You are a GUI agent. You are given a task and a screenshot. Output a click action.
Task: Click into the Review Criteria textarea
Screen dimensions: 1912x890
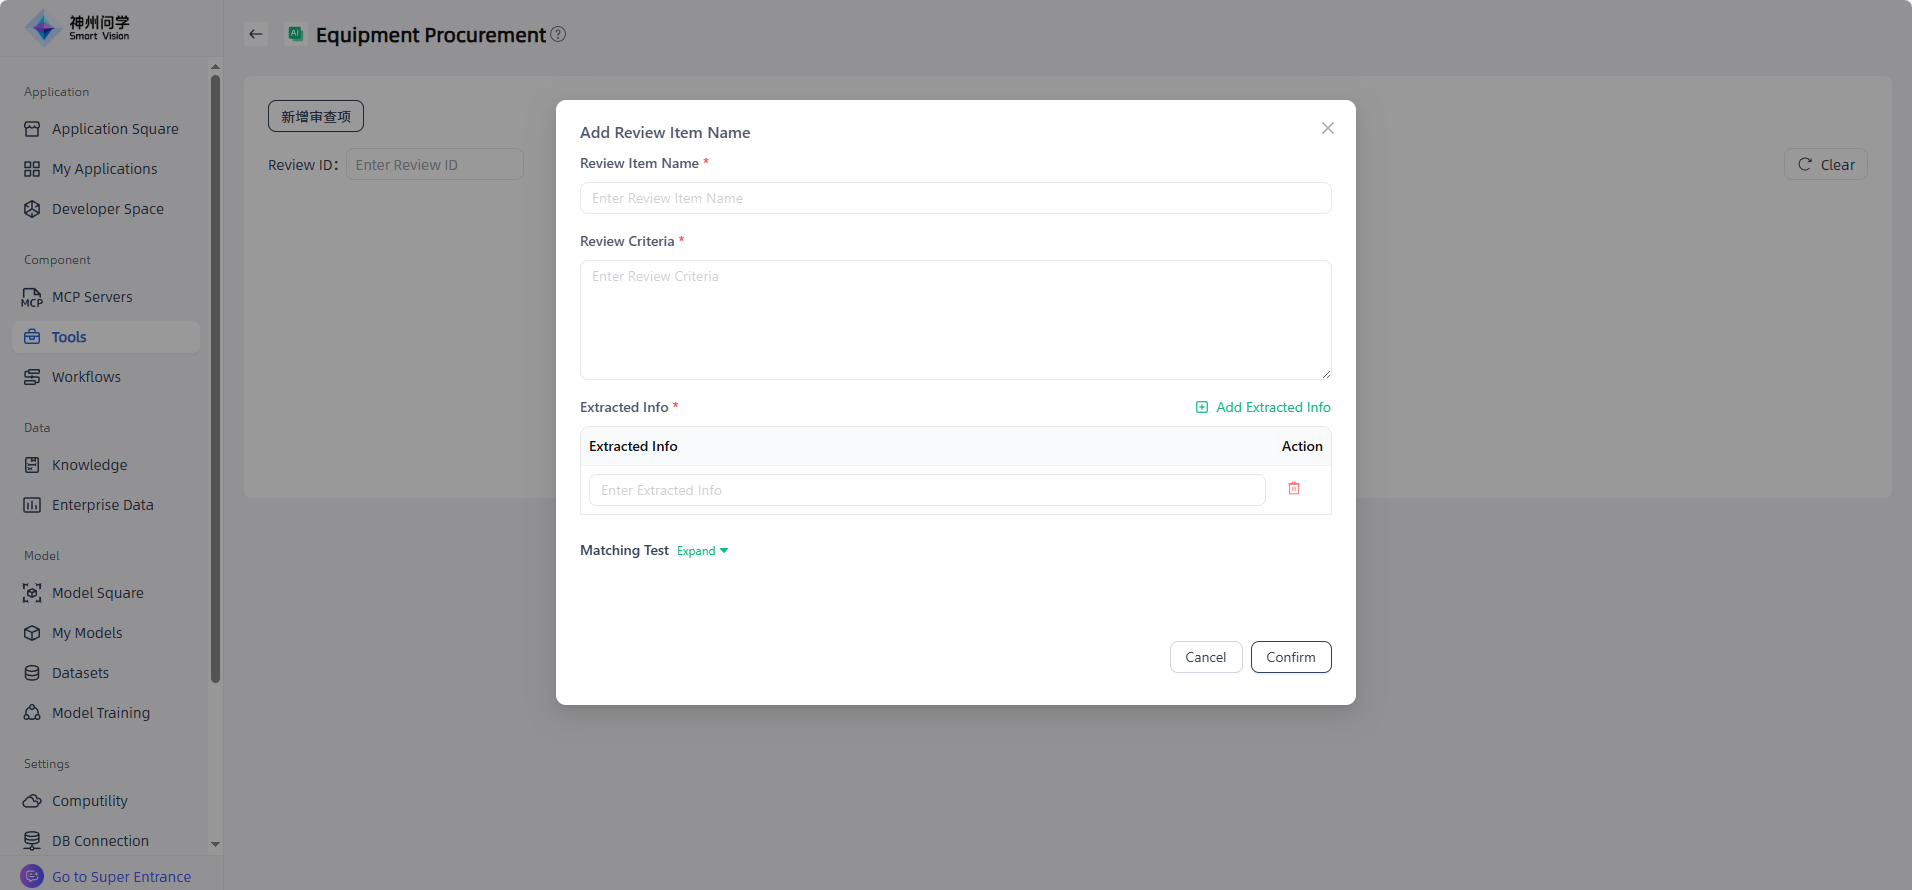point(955,320)
